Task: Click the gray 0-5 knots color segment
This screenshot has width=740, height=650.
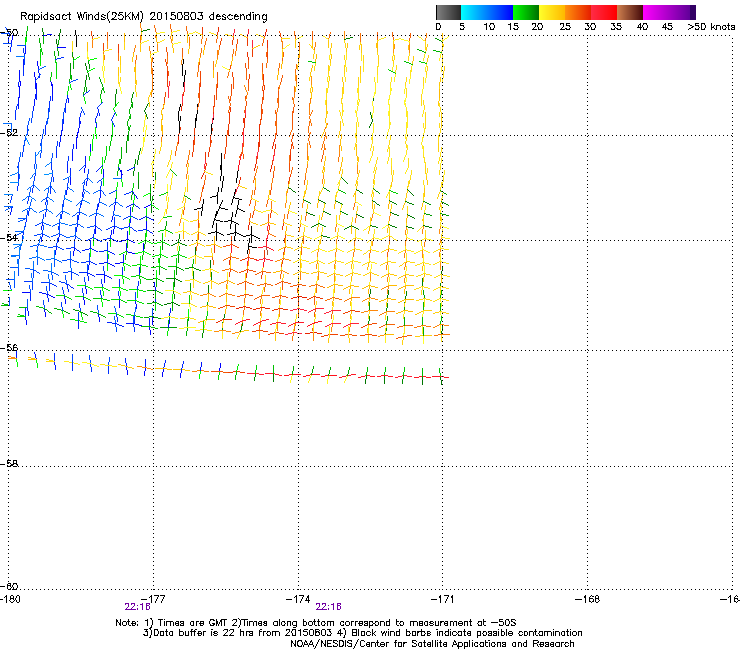Action: click(x=448, y=12)
